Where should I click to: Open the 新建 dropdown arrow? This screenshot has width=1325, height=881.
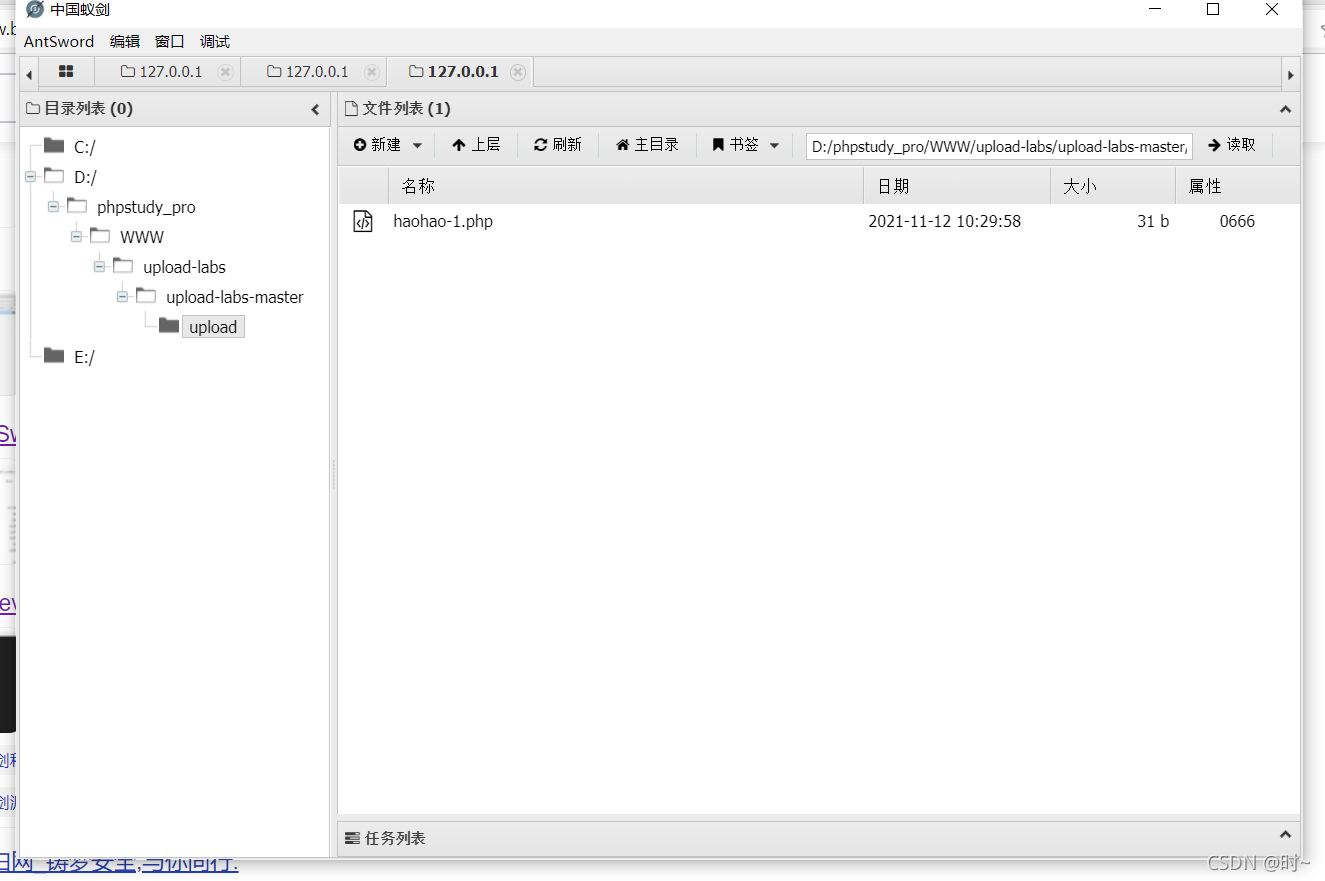[417, 146]
